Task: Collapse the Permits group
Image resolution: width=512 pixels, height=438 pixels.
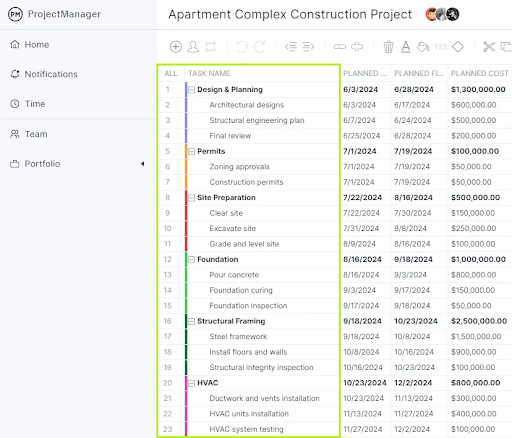Action: tap(191, 152)
